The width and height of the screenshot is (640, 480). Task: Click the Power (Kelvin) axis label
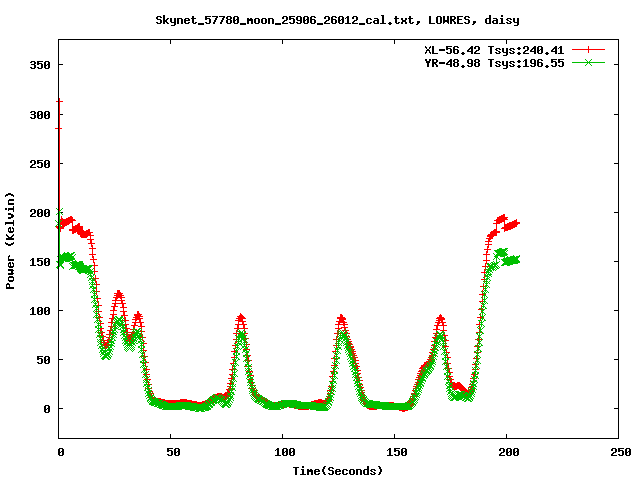(x=10, y=241)
